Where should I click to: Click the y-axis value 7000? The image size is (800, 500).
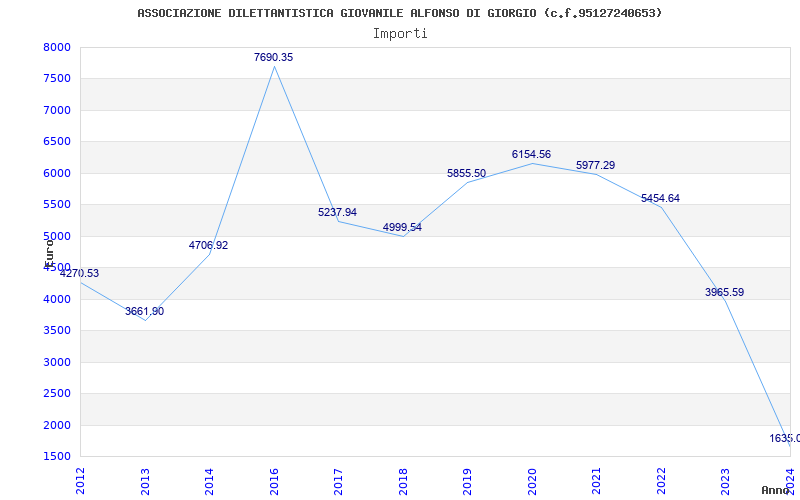click(x=57, y=110)
